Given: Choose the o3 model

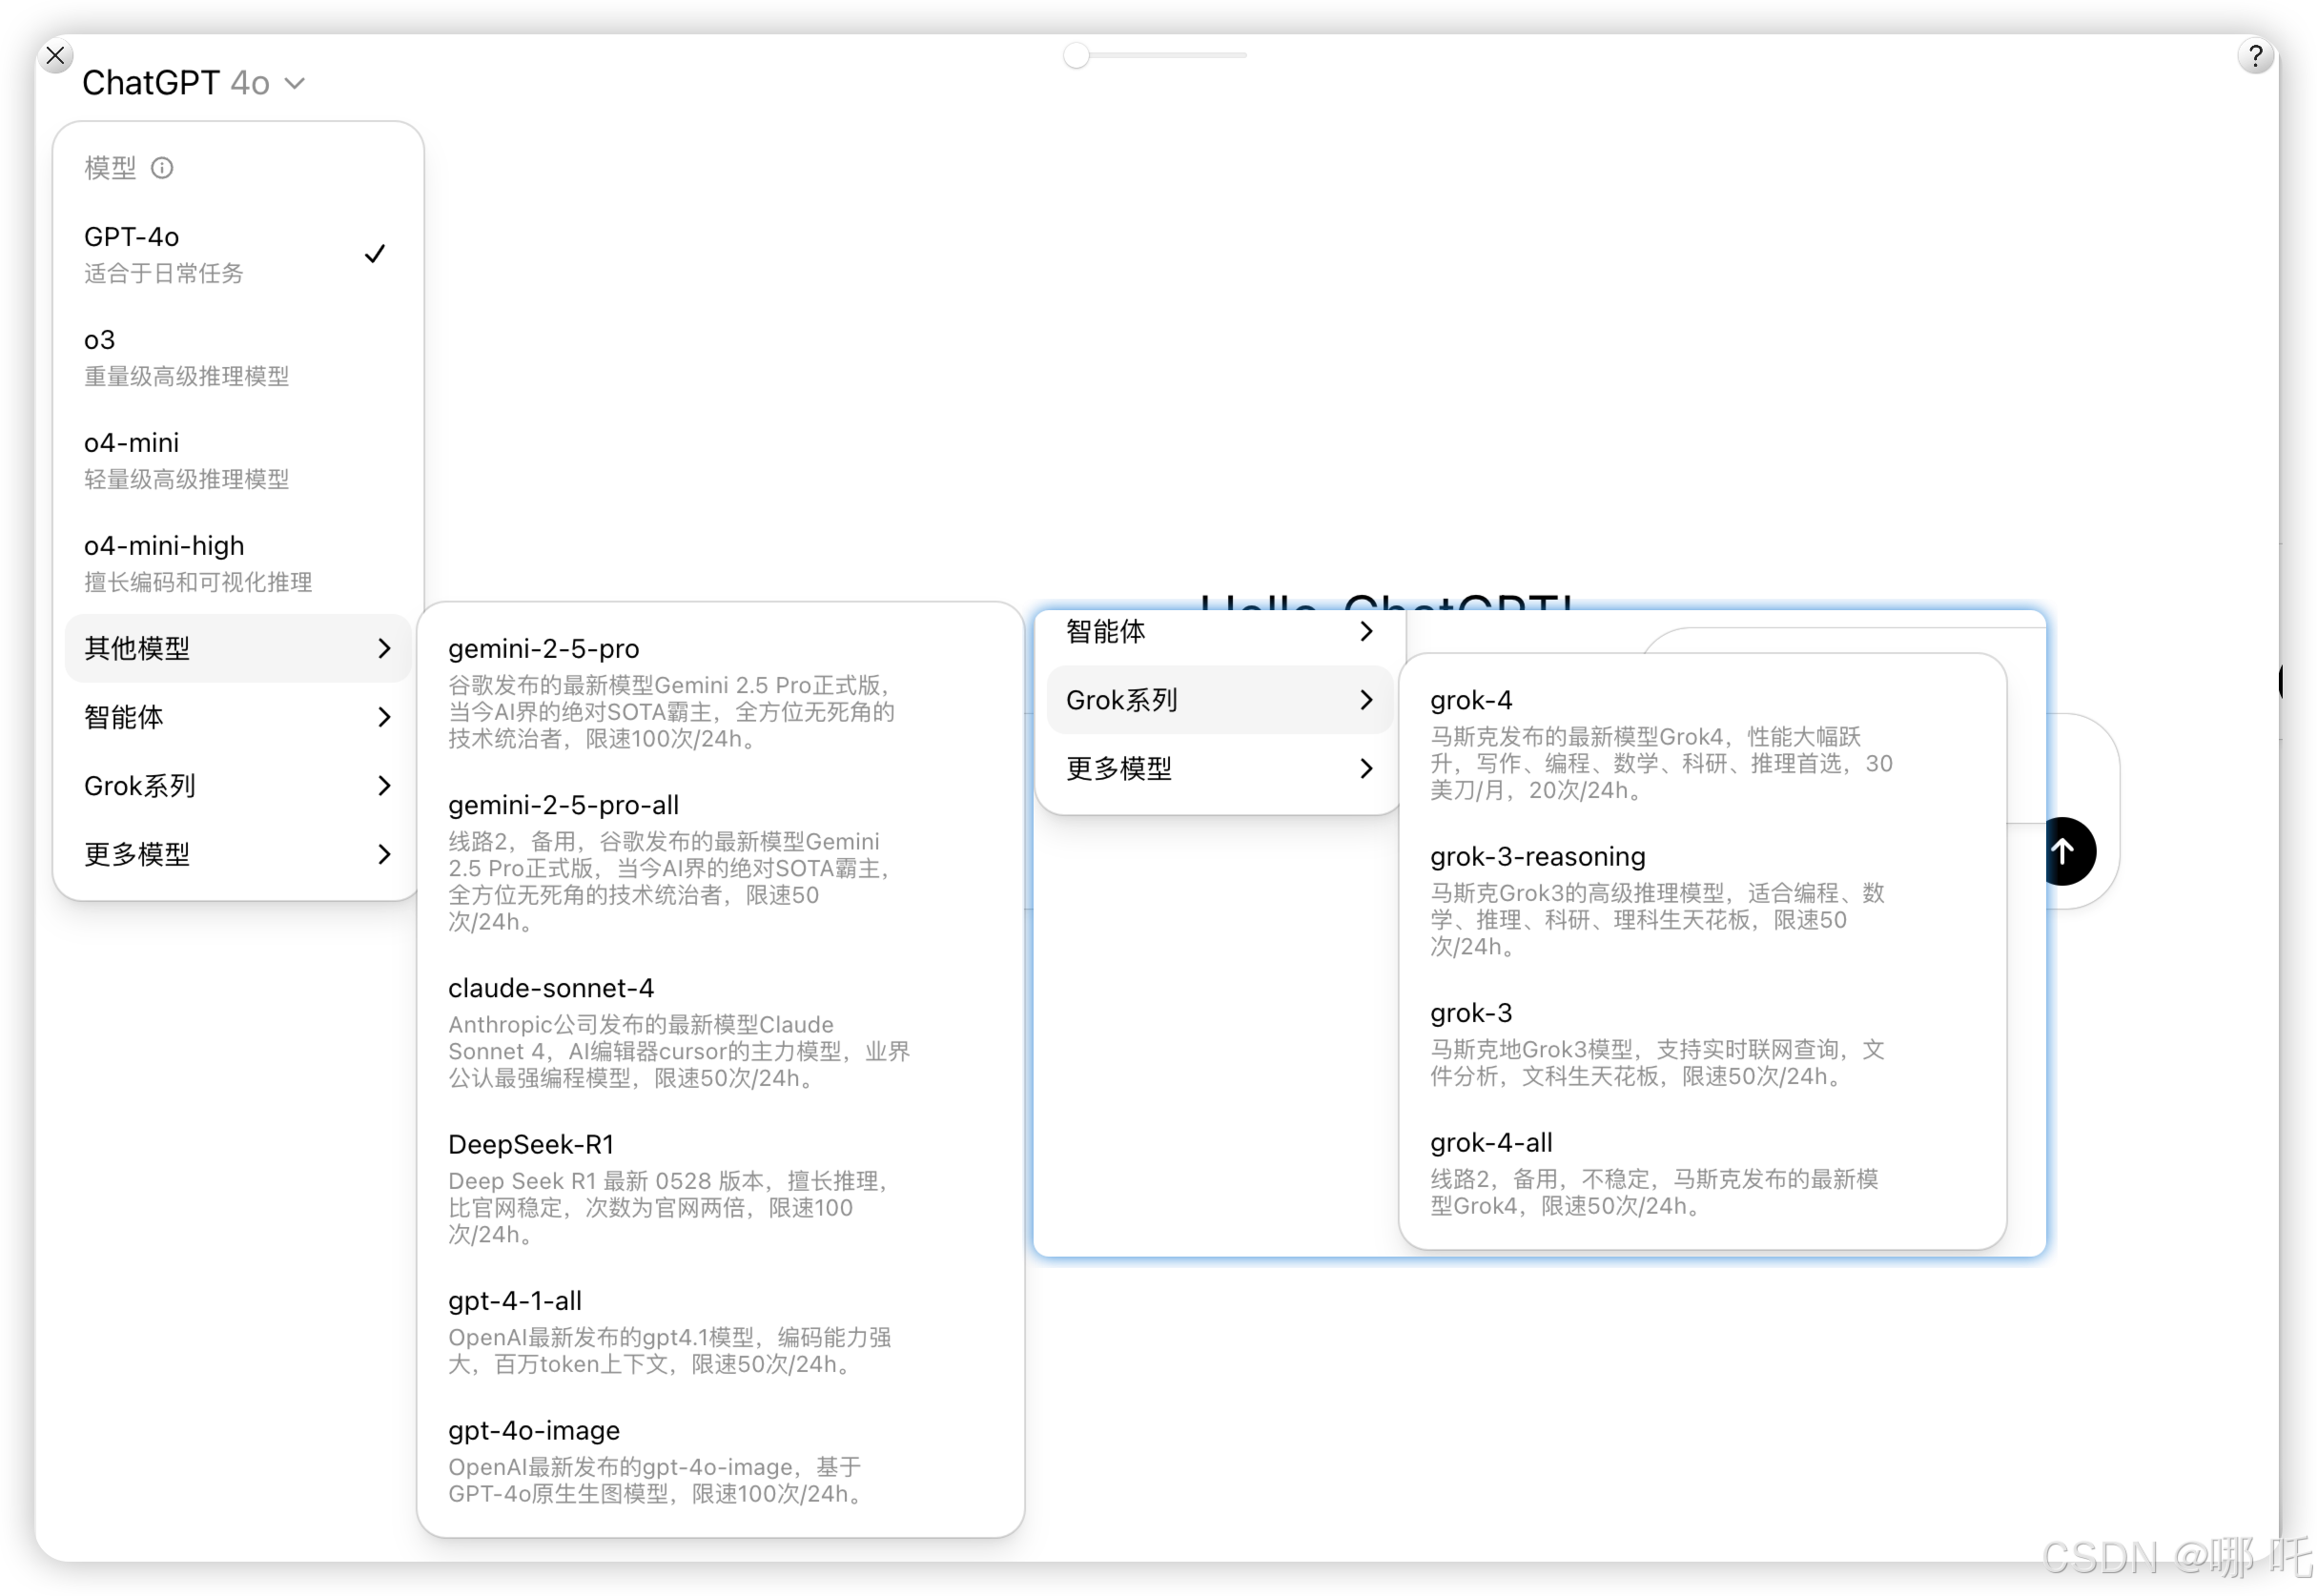Looking at the screenshot, I should 238,357.
